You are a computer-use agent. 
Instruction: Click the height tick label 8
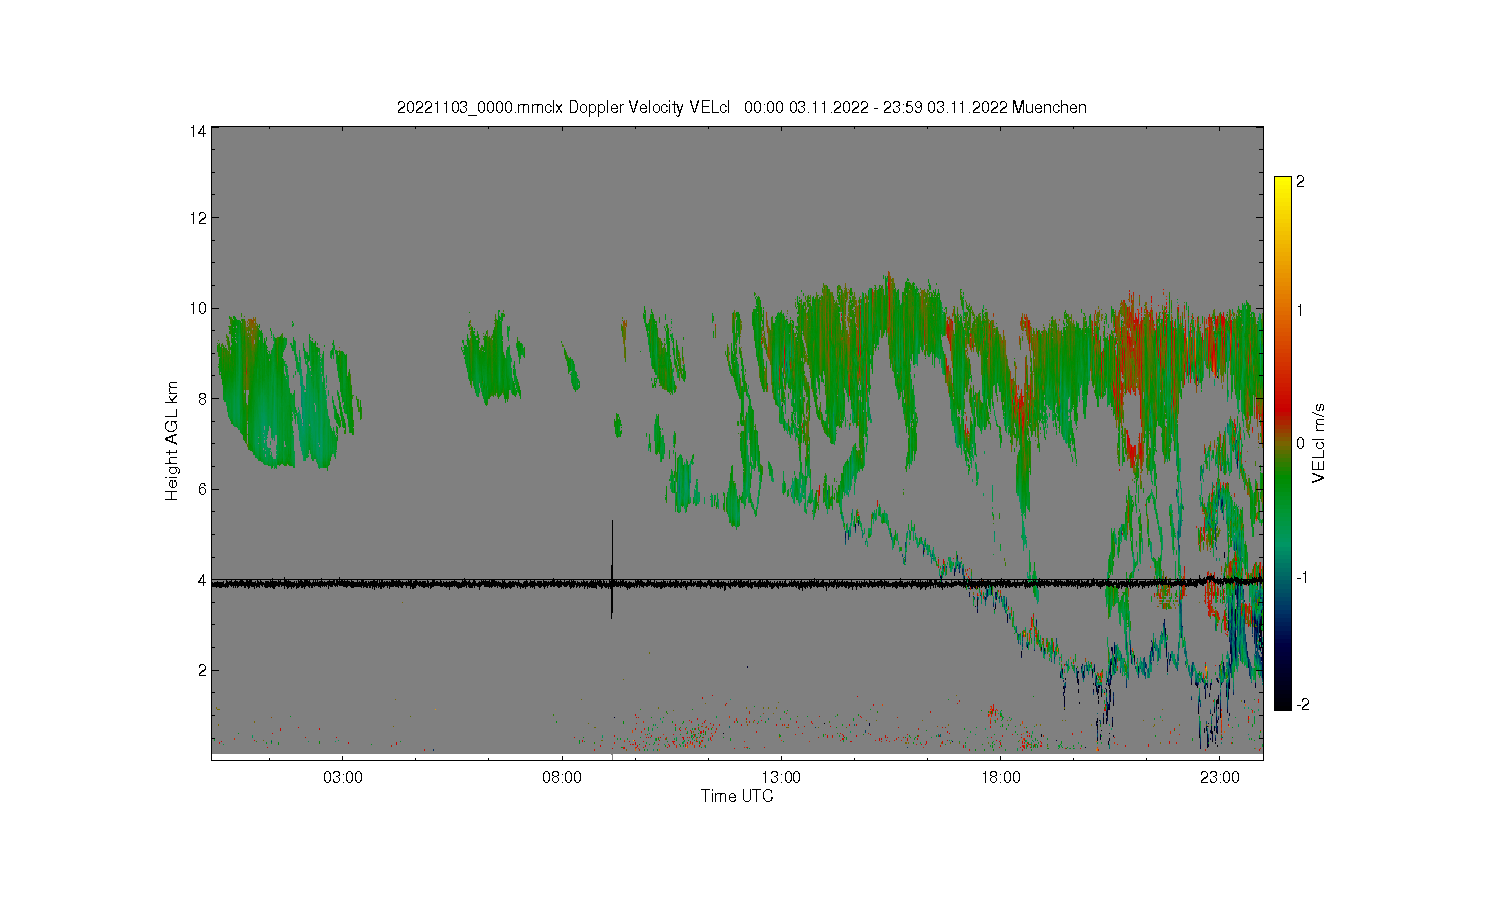(x=203, y=398)
